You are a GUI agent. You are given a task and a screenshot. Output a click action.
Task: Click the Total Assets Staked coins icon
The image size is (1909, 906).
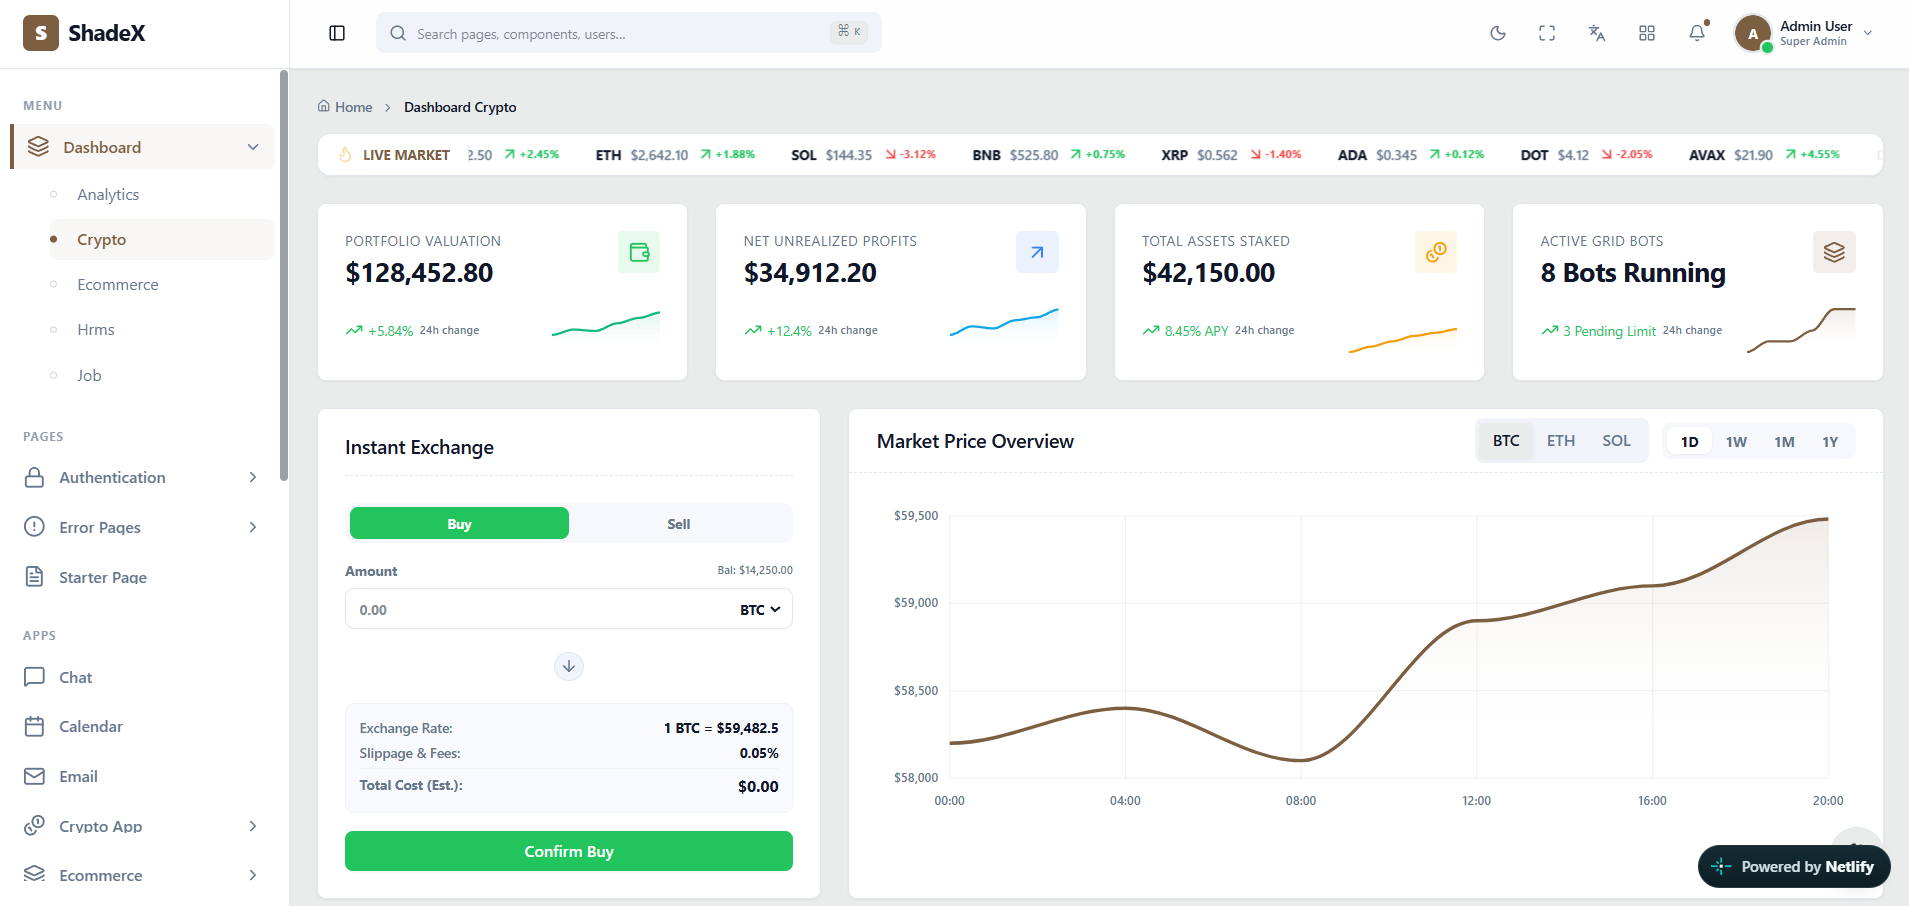(1436, 252)
